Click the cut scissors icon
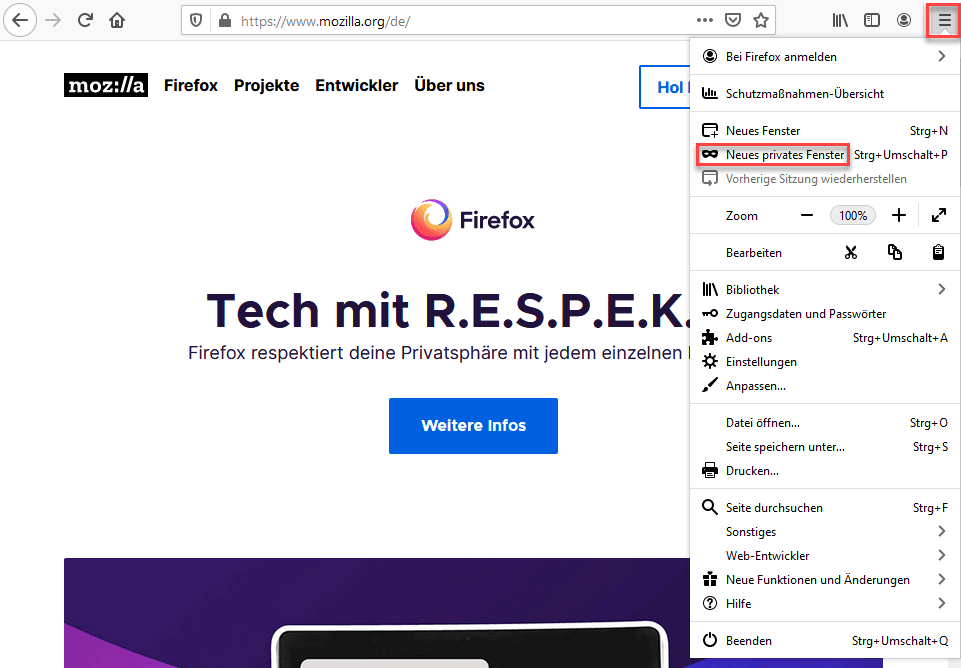 pyautogui.click(x=850, y=253)
